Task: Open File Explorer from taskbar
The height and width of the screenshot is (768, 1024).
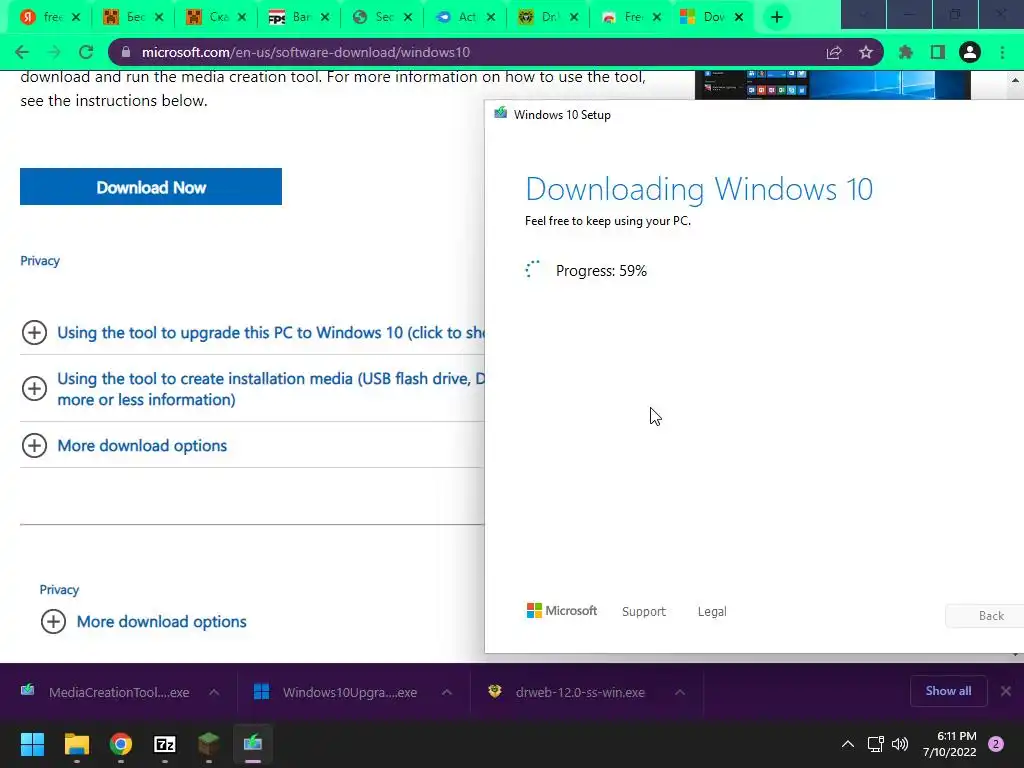Action: pyautogui.click(x=76, y=744)
